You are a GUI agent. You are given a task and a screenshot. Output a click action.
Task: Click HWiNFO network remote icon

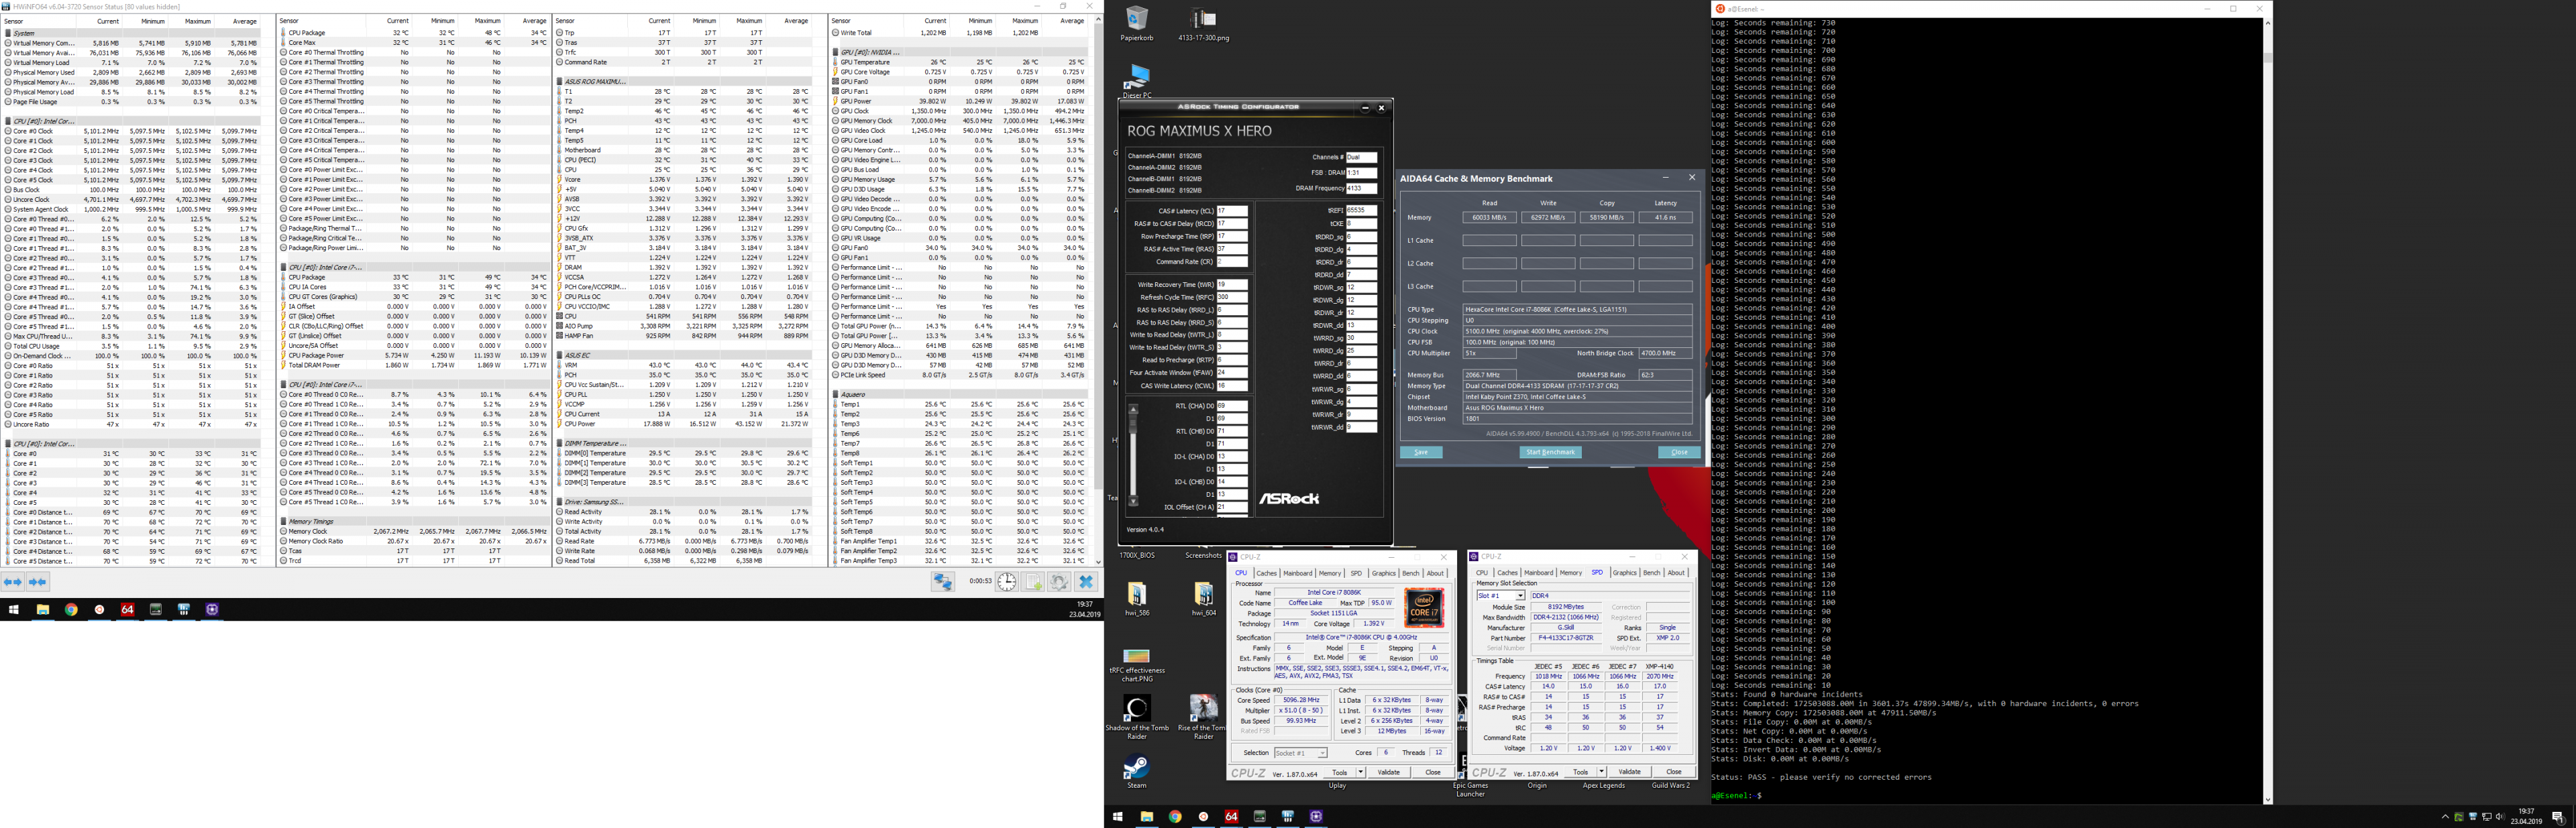943,582
